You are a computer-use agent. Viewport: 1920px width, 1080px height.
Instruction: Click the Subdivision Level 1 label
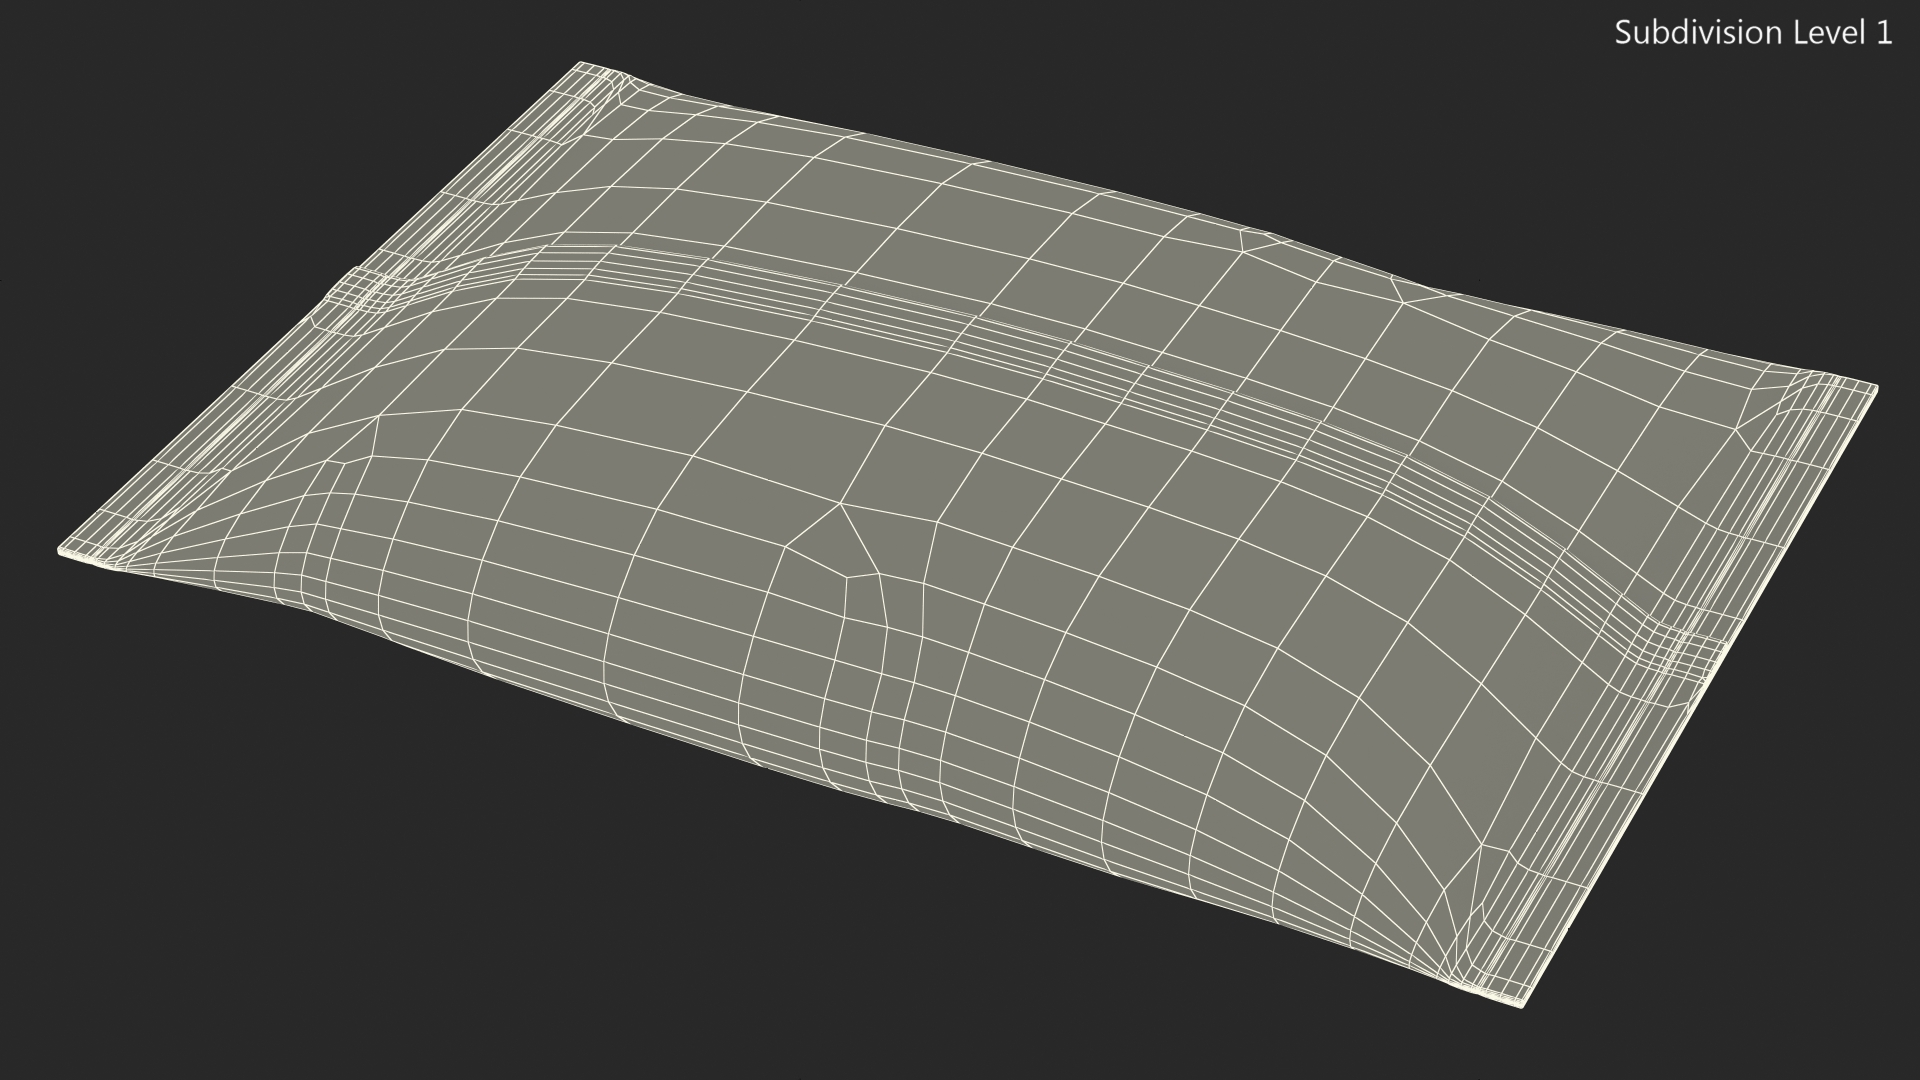[1753, 33]
